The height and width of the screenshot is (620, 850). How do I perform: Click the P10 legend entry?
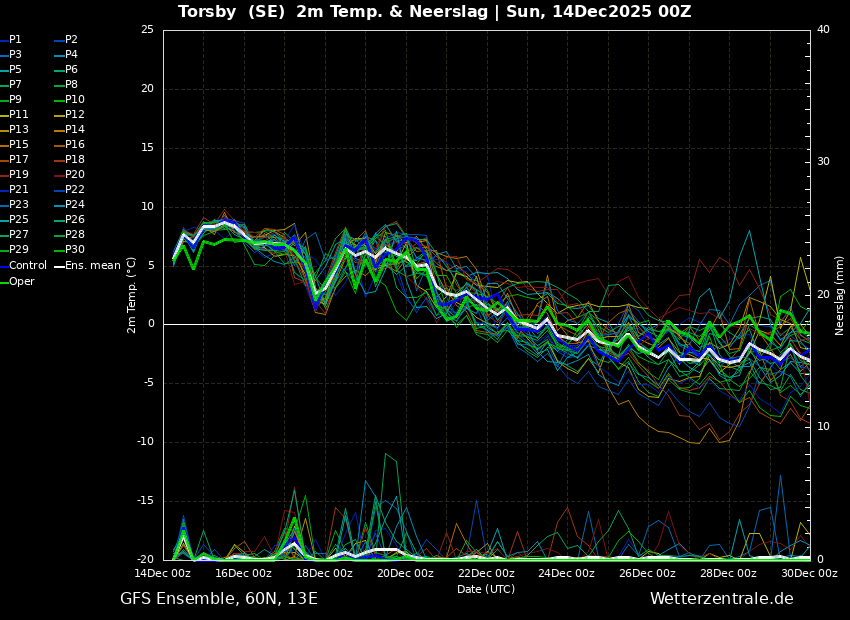click(70, 100)
